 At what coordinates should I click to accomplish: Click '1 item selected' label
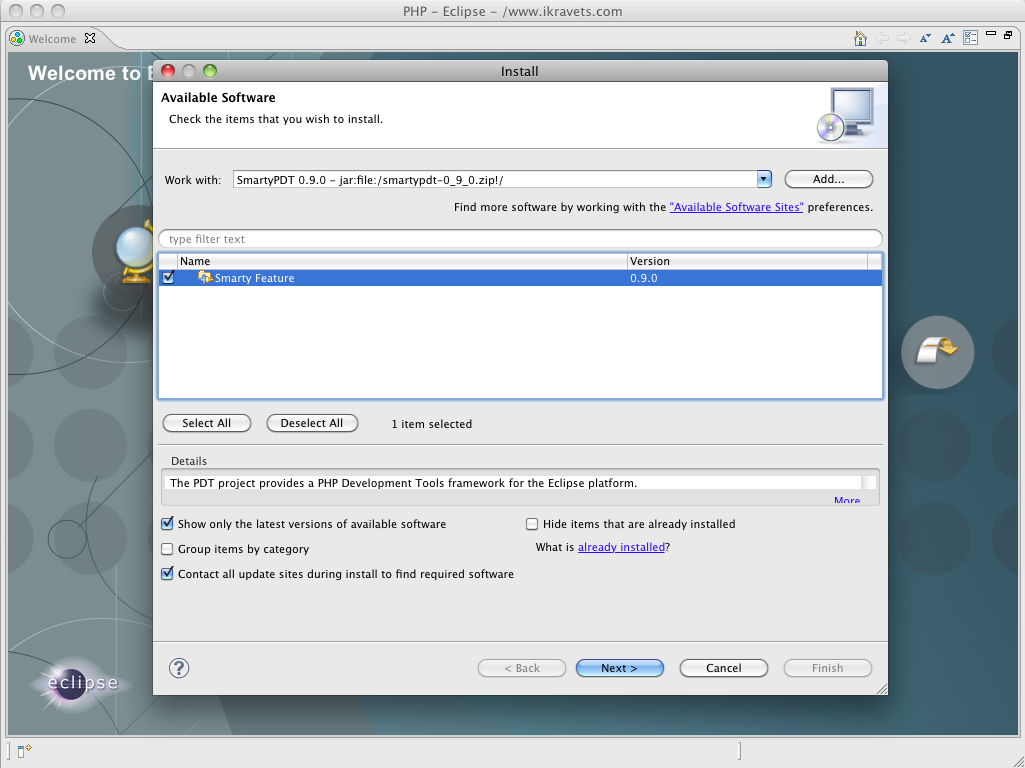(431, 424)
